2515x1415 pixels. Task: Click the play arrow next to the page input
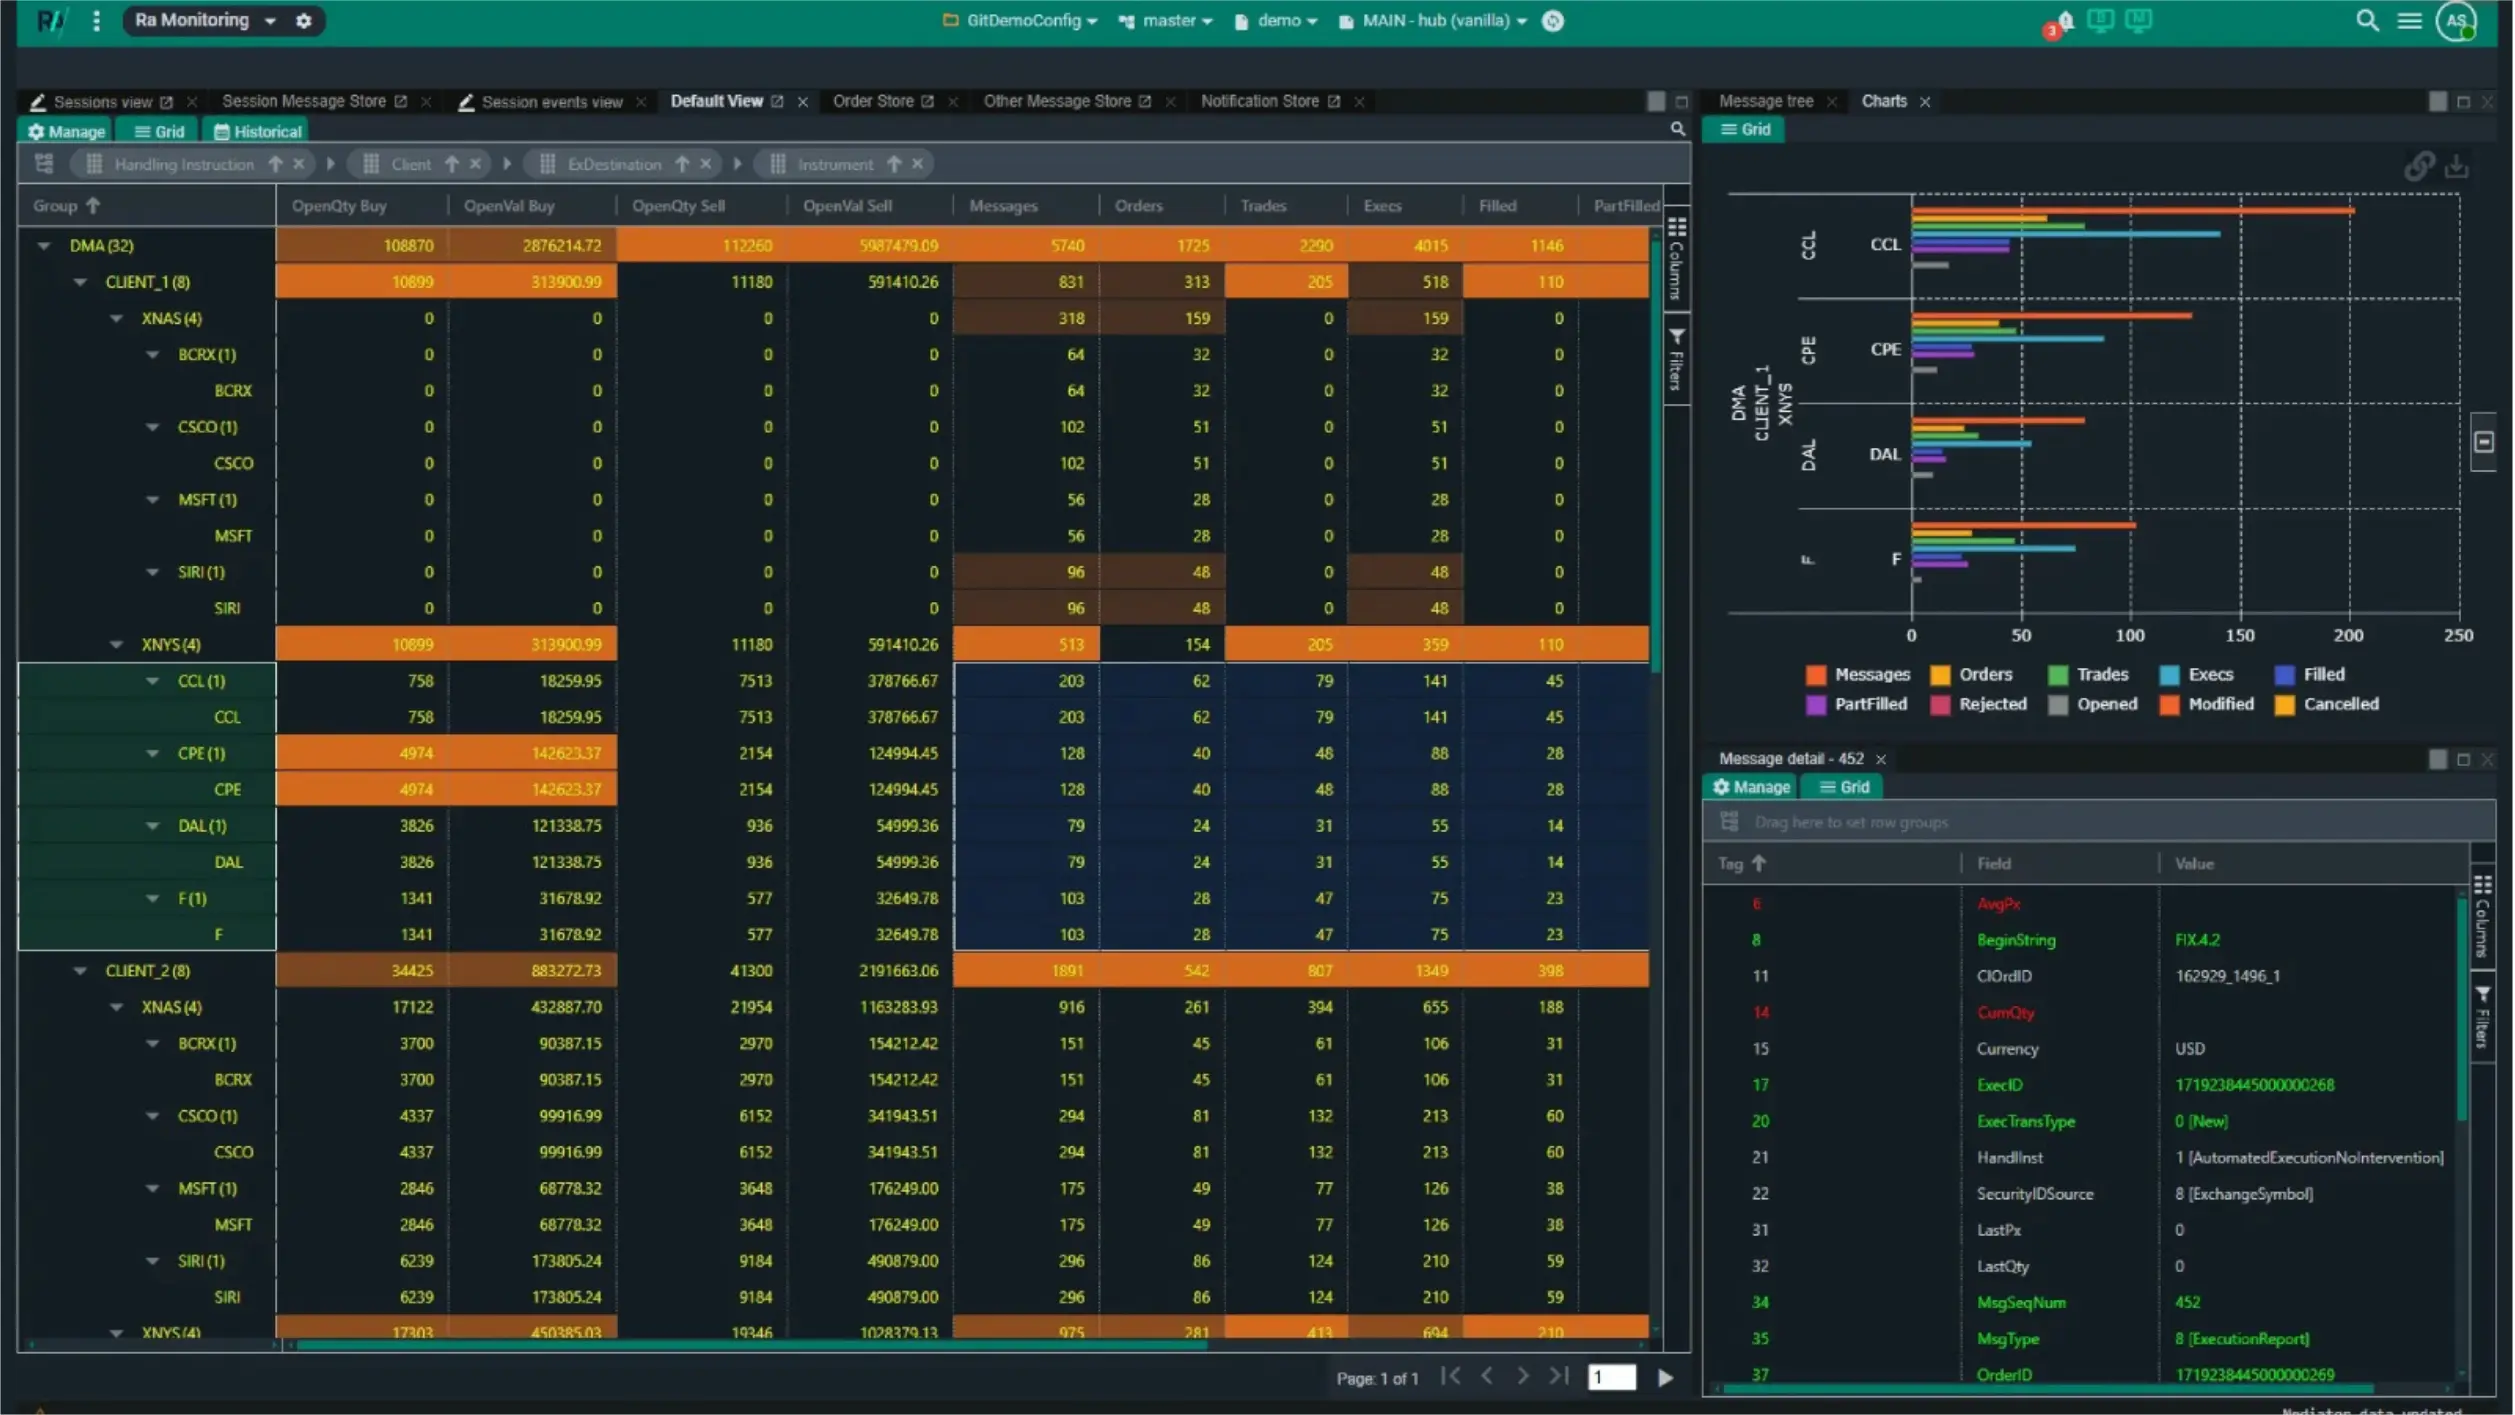[x=1666, y=1378]
